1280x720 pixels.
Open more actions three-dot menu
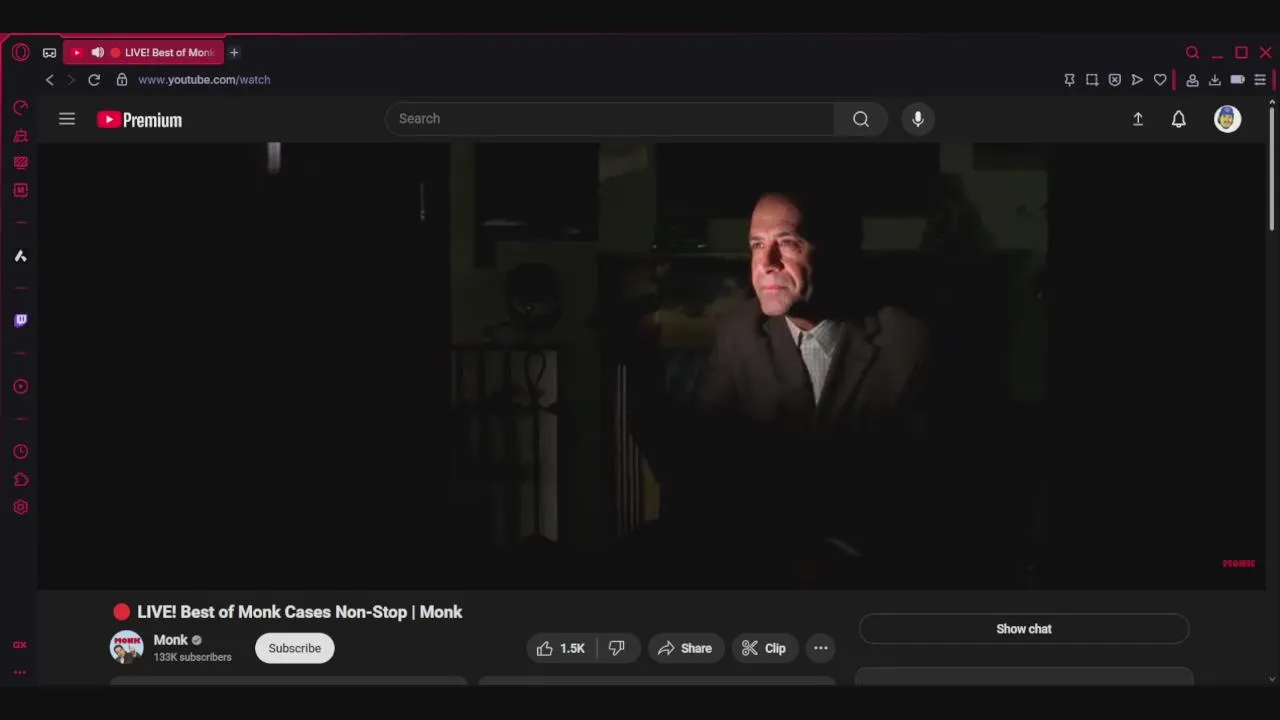(821, 648)
